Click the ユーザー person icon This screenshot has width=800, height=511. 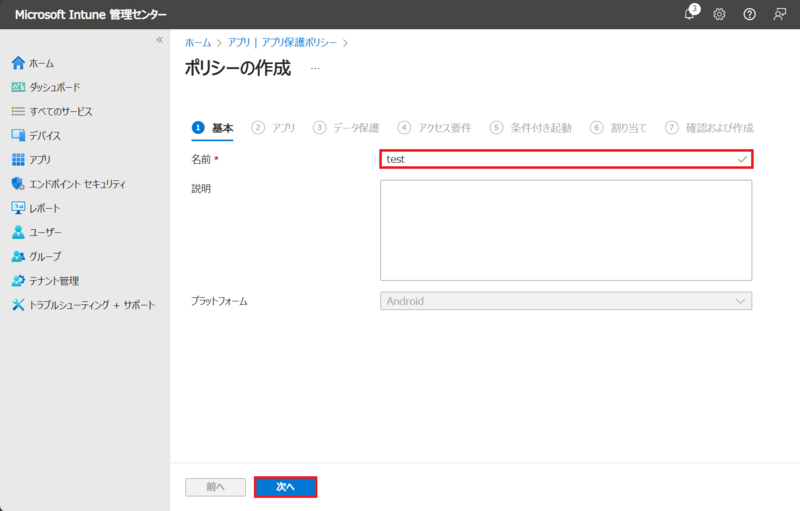click(x=18, y=232)
